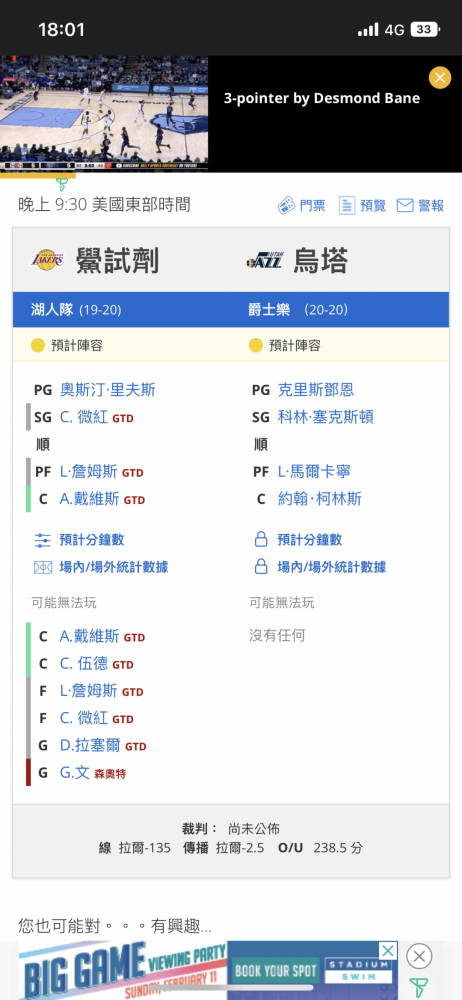The width and height of the screenshot is (462, 1000).
Task: Tap the lock icon for Jazz 場內/場外統計數據
Action: point(260,567)
